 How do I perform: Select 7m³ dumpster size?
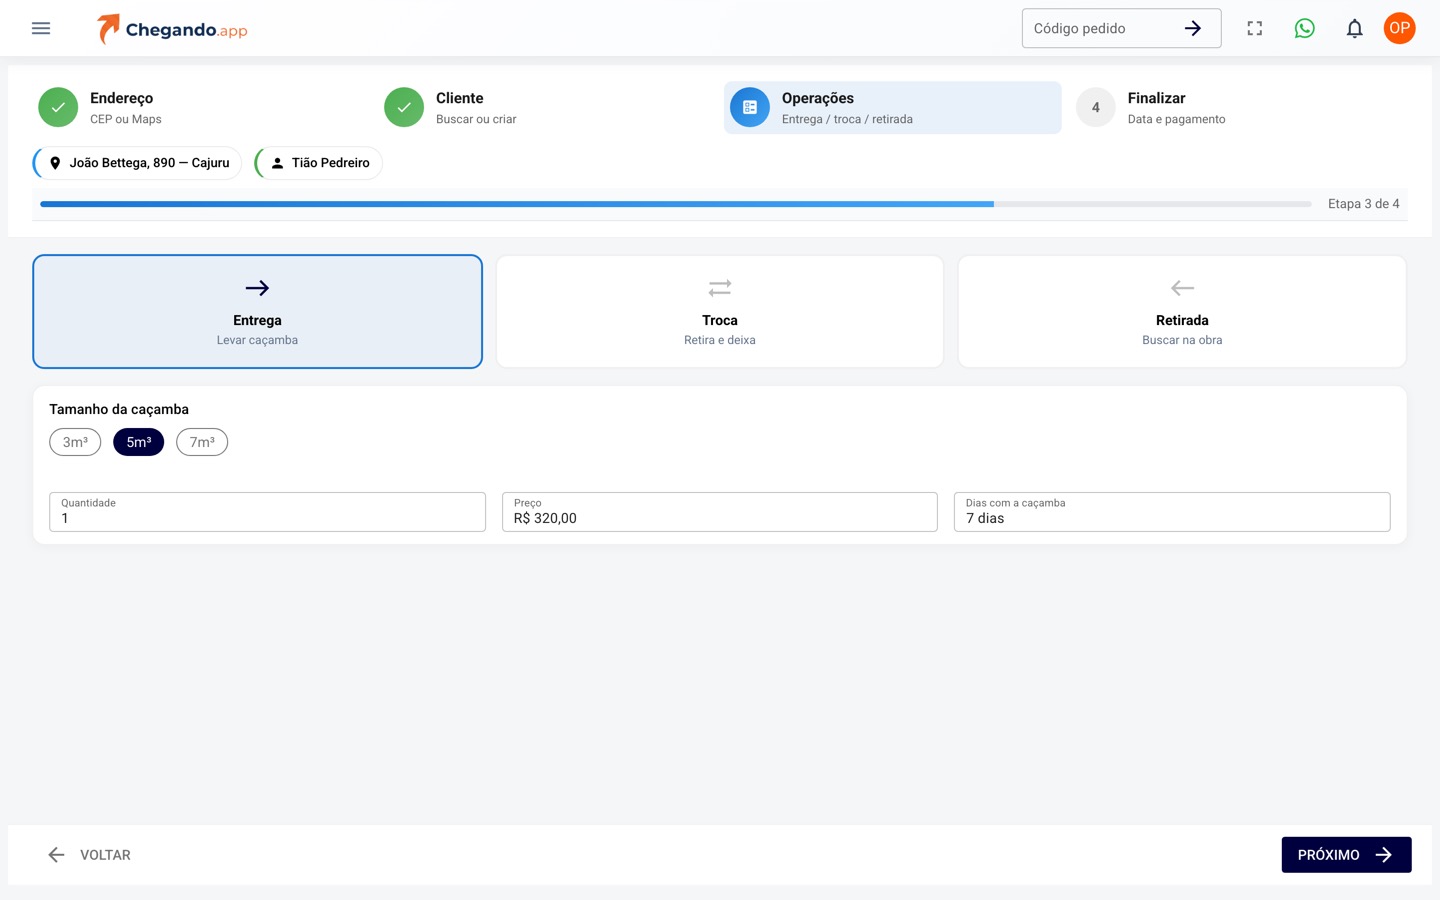point(202,442)
